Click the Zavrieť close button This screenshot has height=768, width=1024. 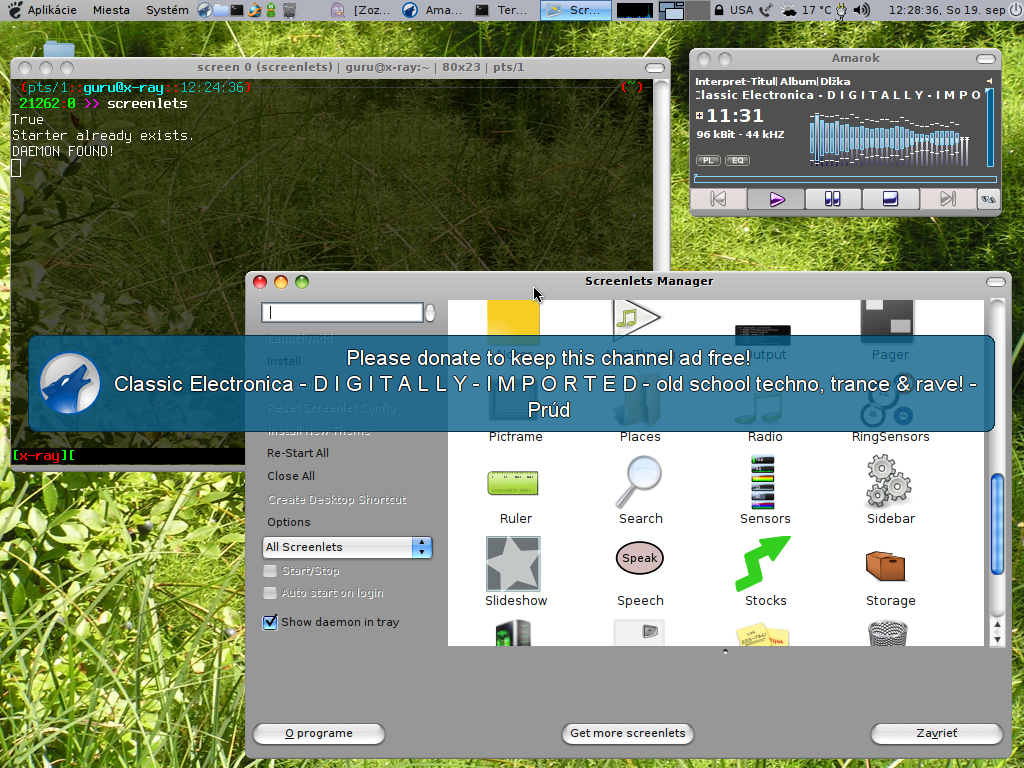click(x=936, y=733)
